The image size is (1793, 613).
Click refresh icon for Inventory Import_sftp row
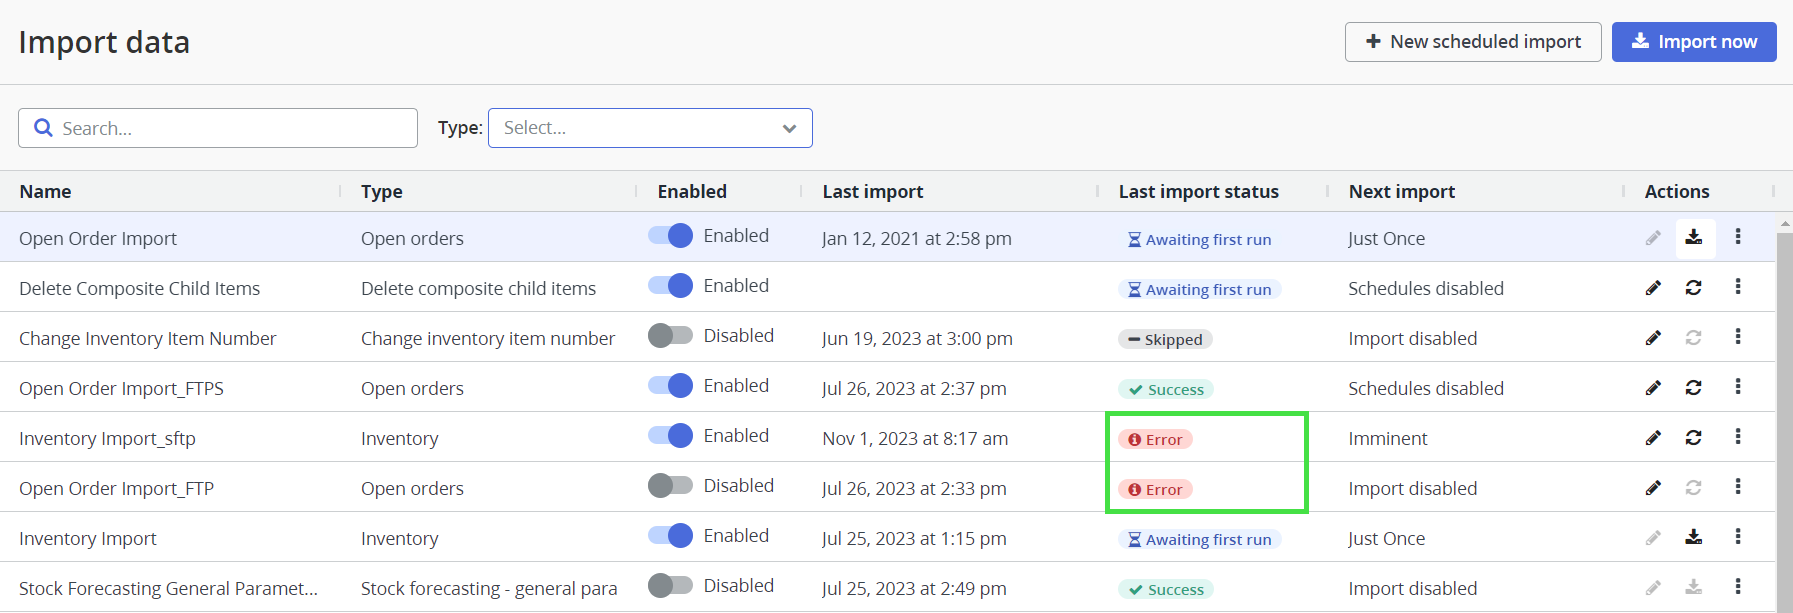(1693, 438)
